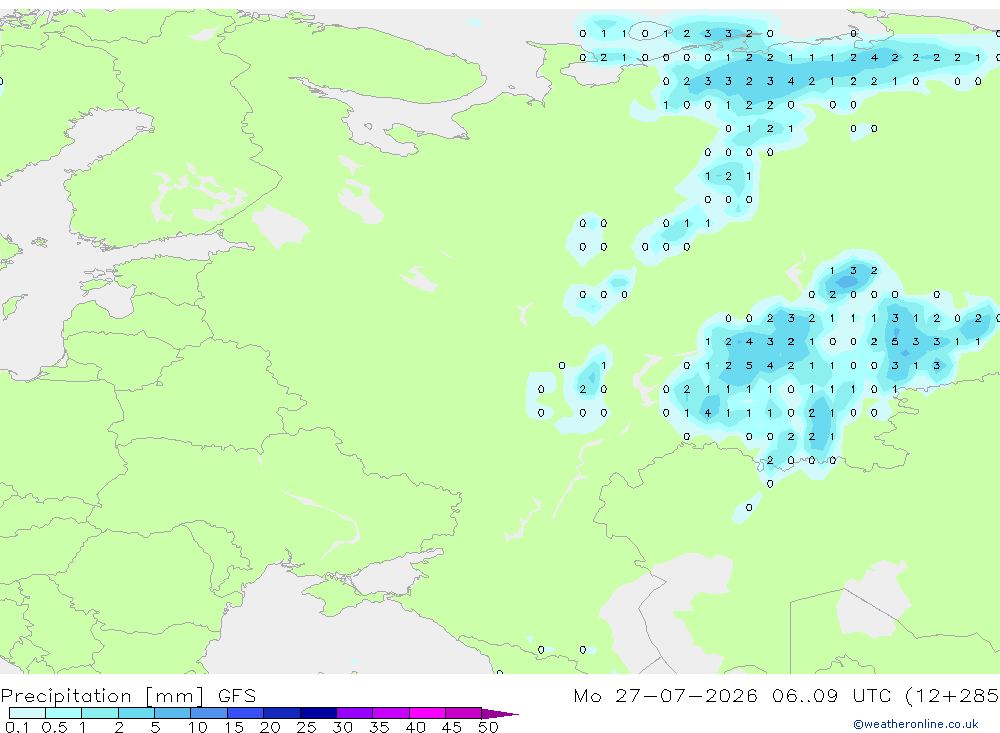The width and height of the screenshot is (1000, 733).
Task: Click the "[mm]" unit label
Action: (175, 695)
